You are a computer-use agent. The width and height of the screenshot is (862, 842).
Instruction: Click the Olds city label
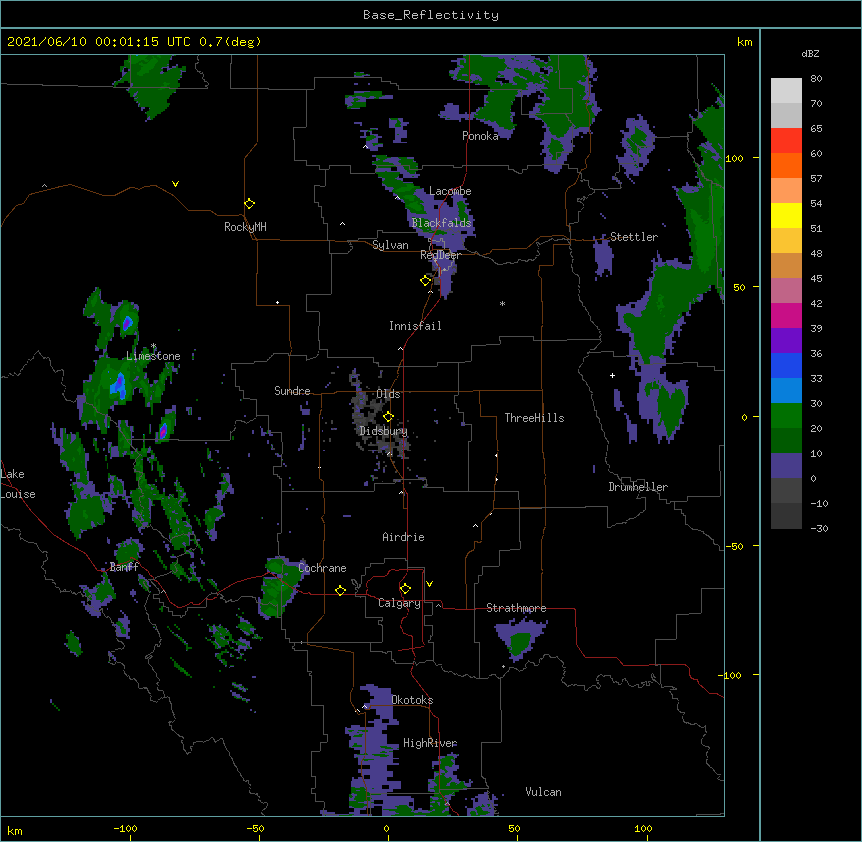point(388,394)
